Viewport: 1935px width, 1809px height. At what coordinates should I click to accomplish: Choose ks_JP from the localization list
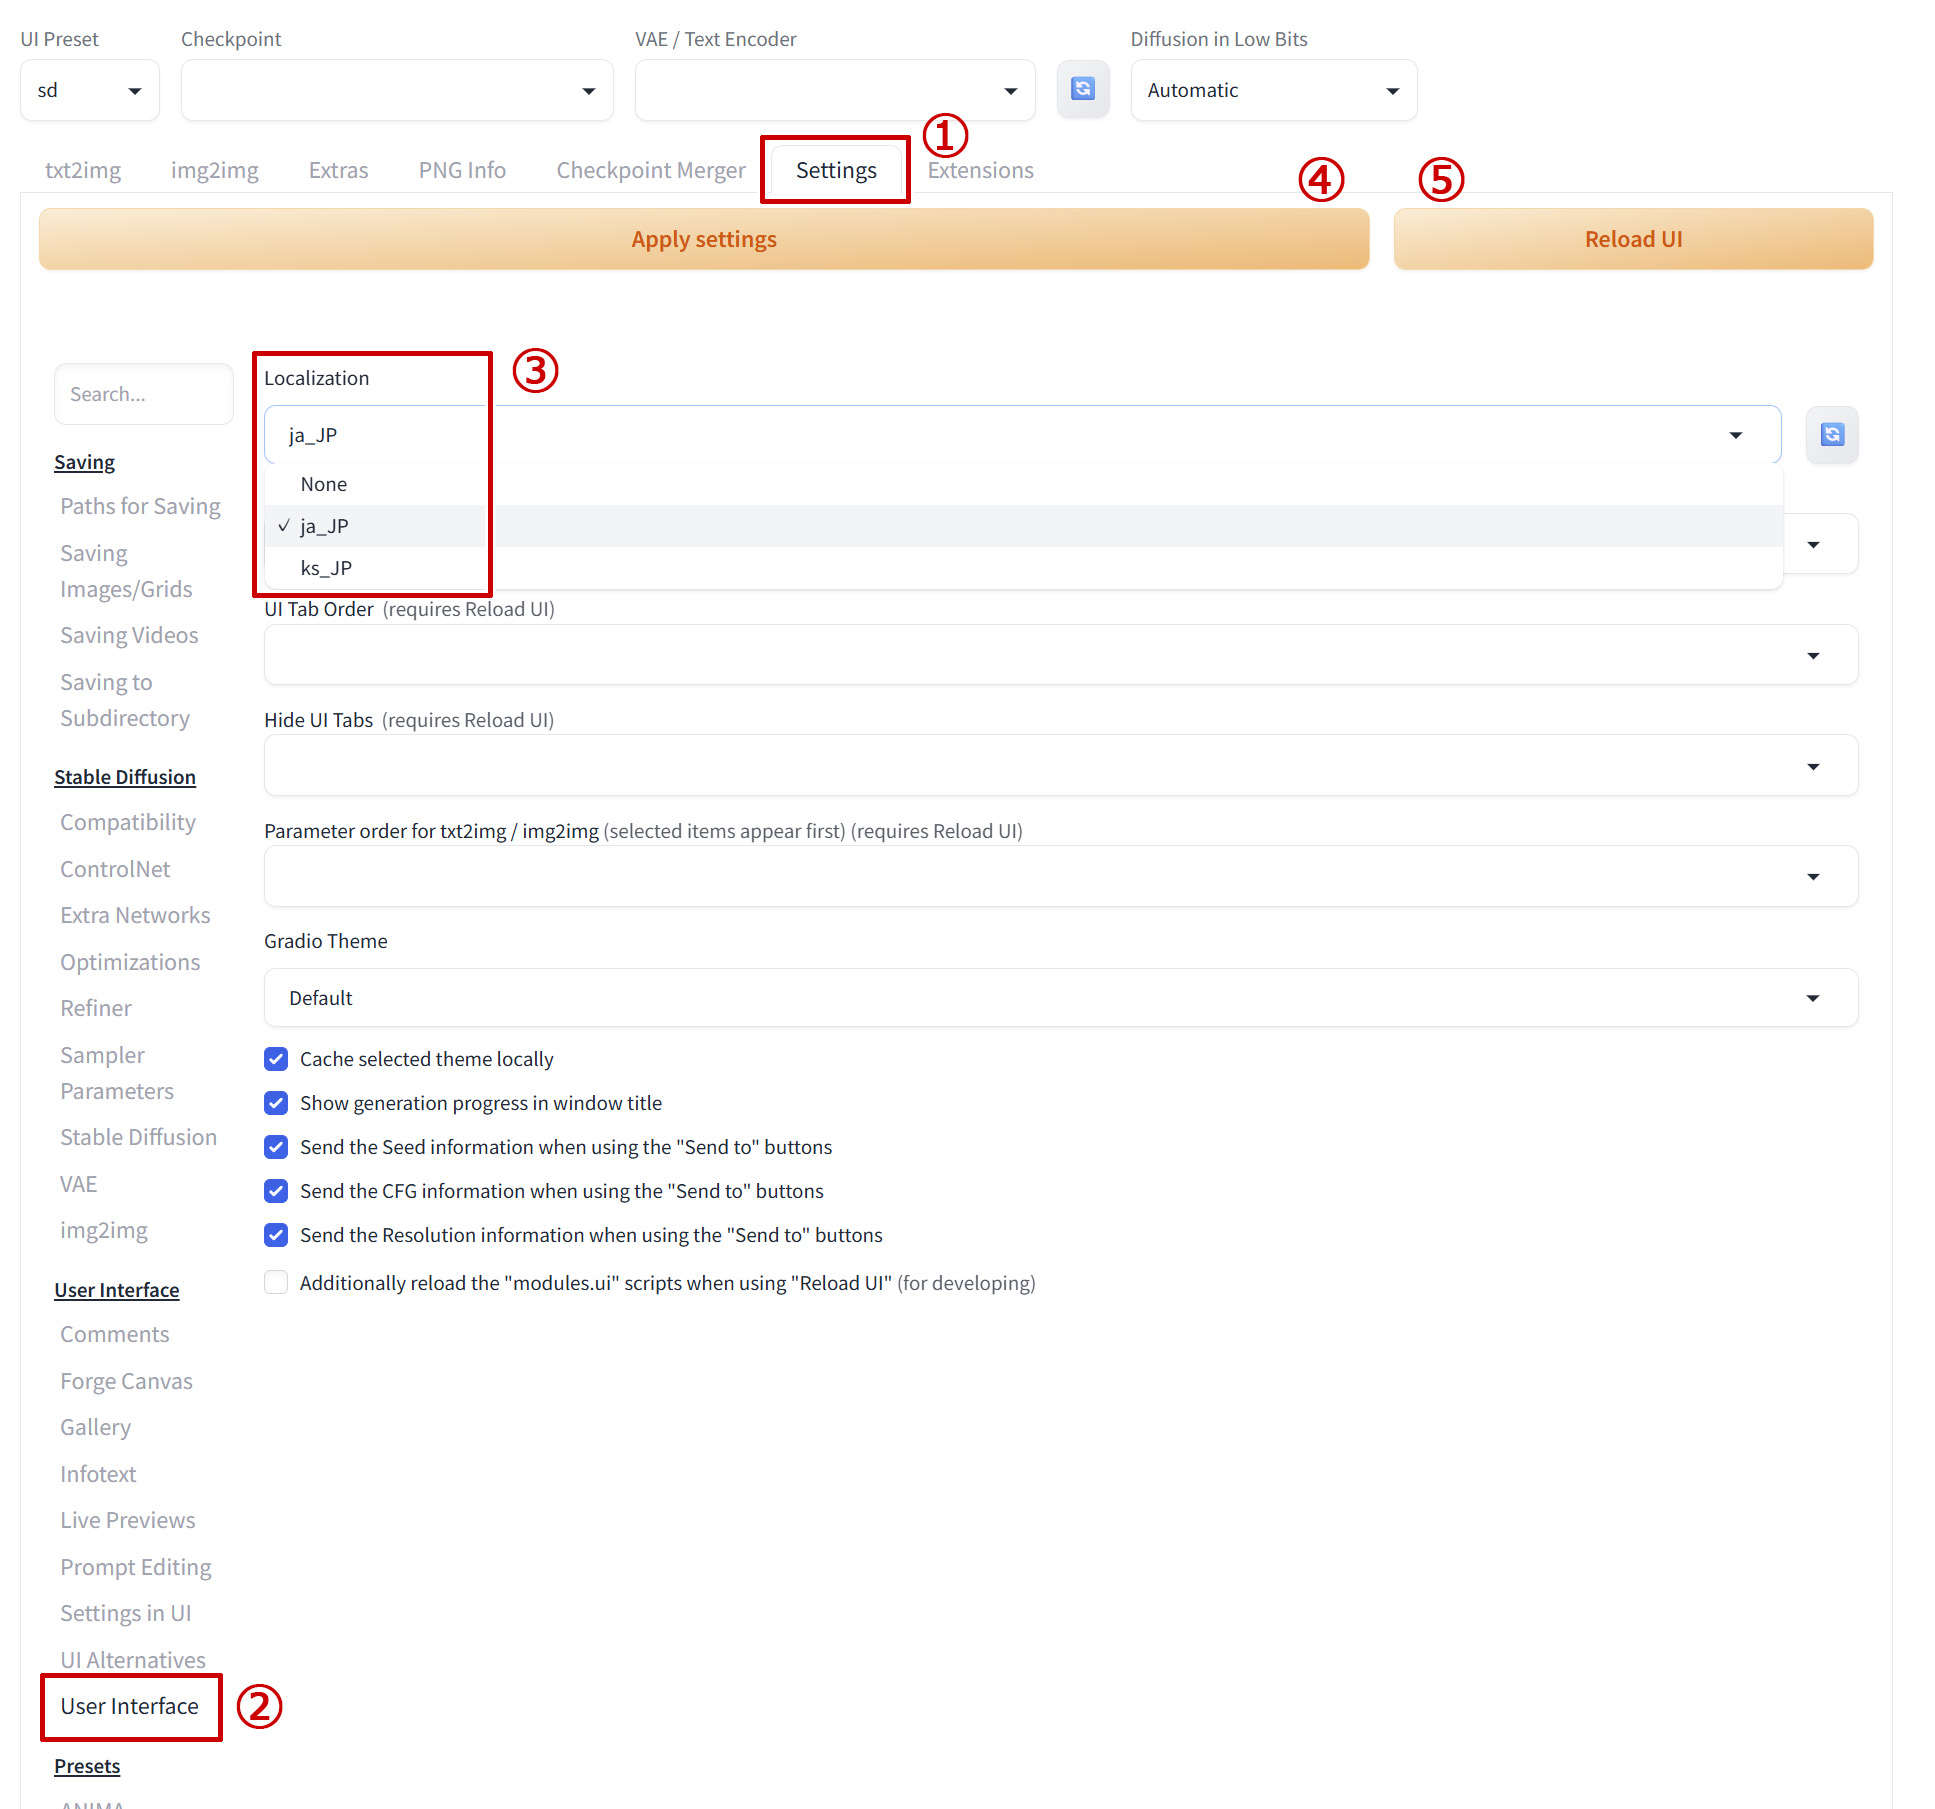[326, 568]
